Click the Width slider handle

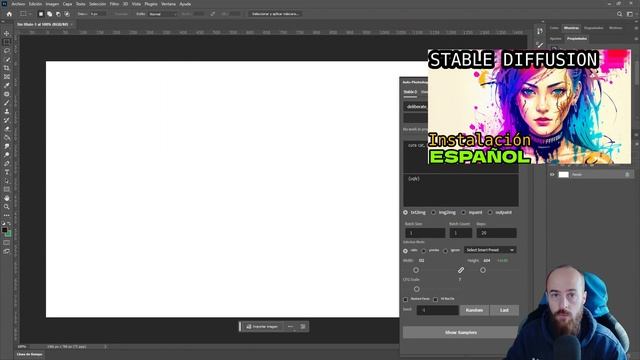click(416, 270)
